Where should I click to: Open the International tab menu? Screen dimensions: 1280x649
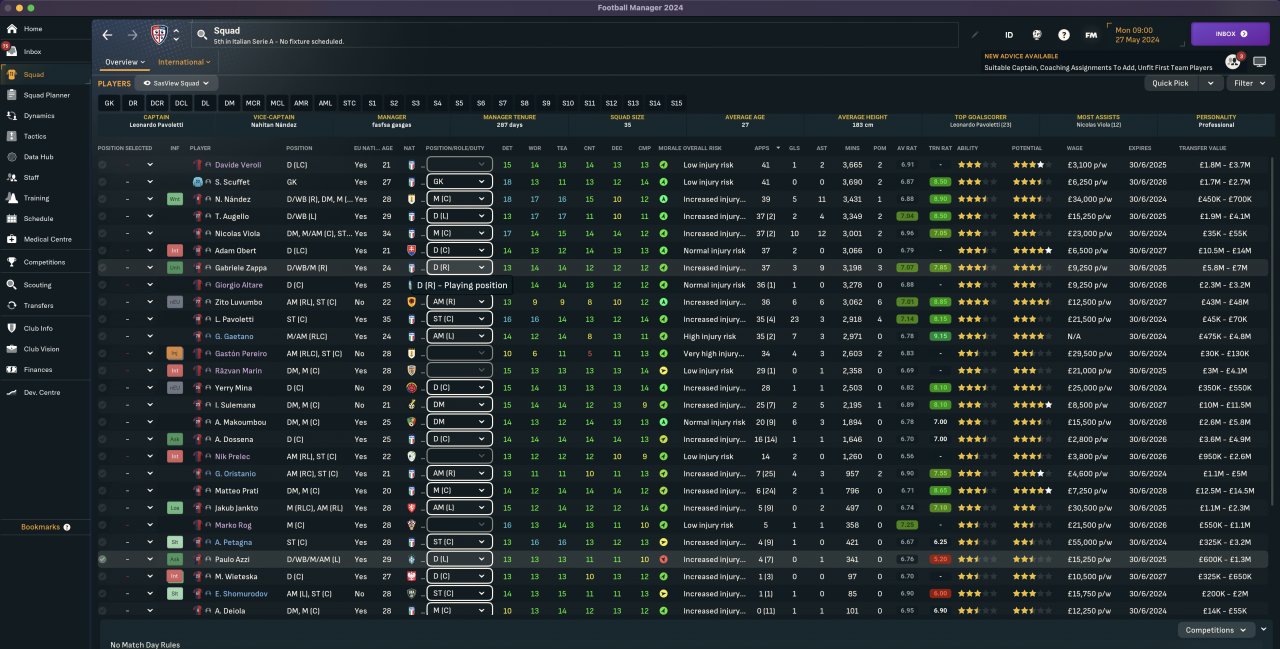click(x=185, y=62)
